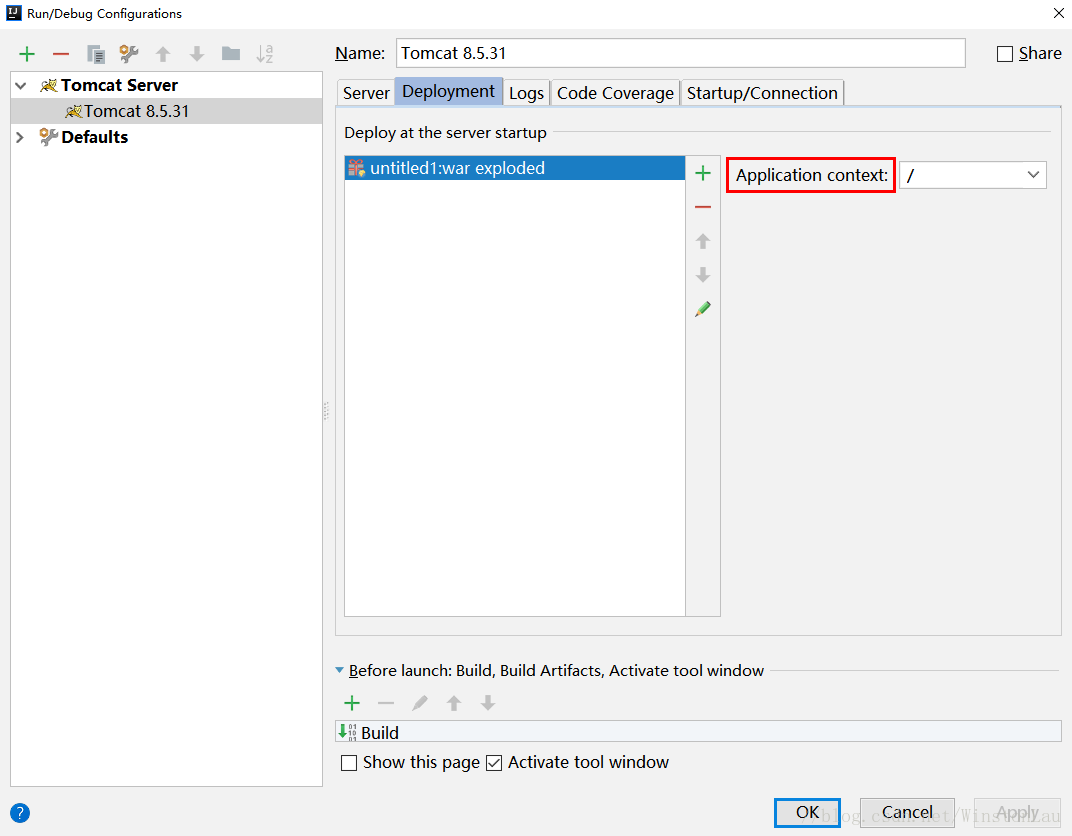Add new configuration with green plus
This screenshot has height=836, width=1072.
point(27,54)
